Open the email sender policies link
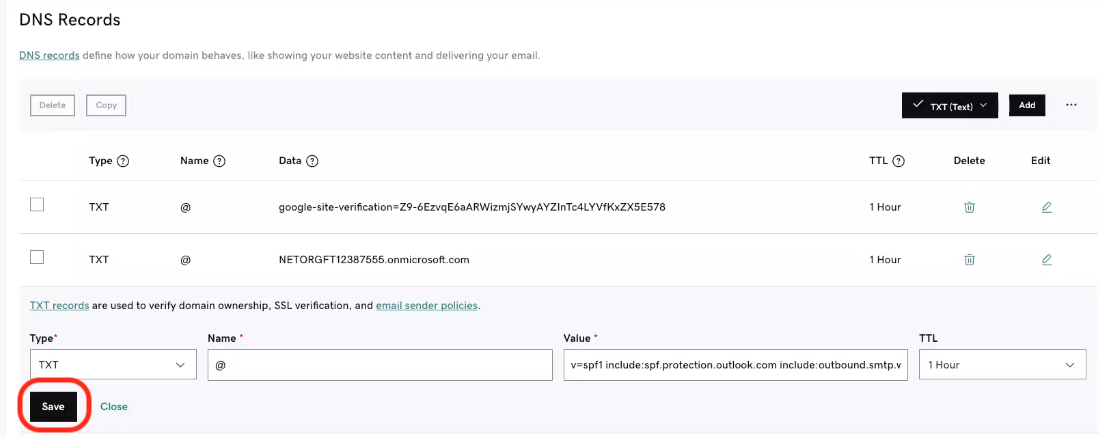Screen dimensions: 1105x437 [427, 306]
